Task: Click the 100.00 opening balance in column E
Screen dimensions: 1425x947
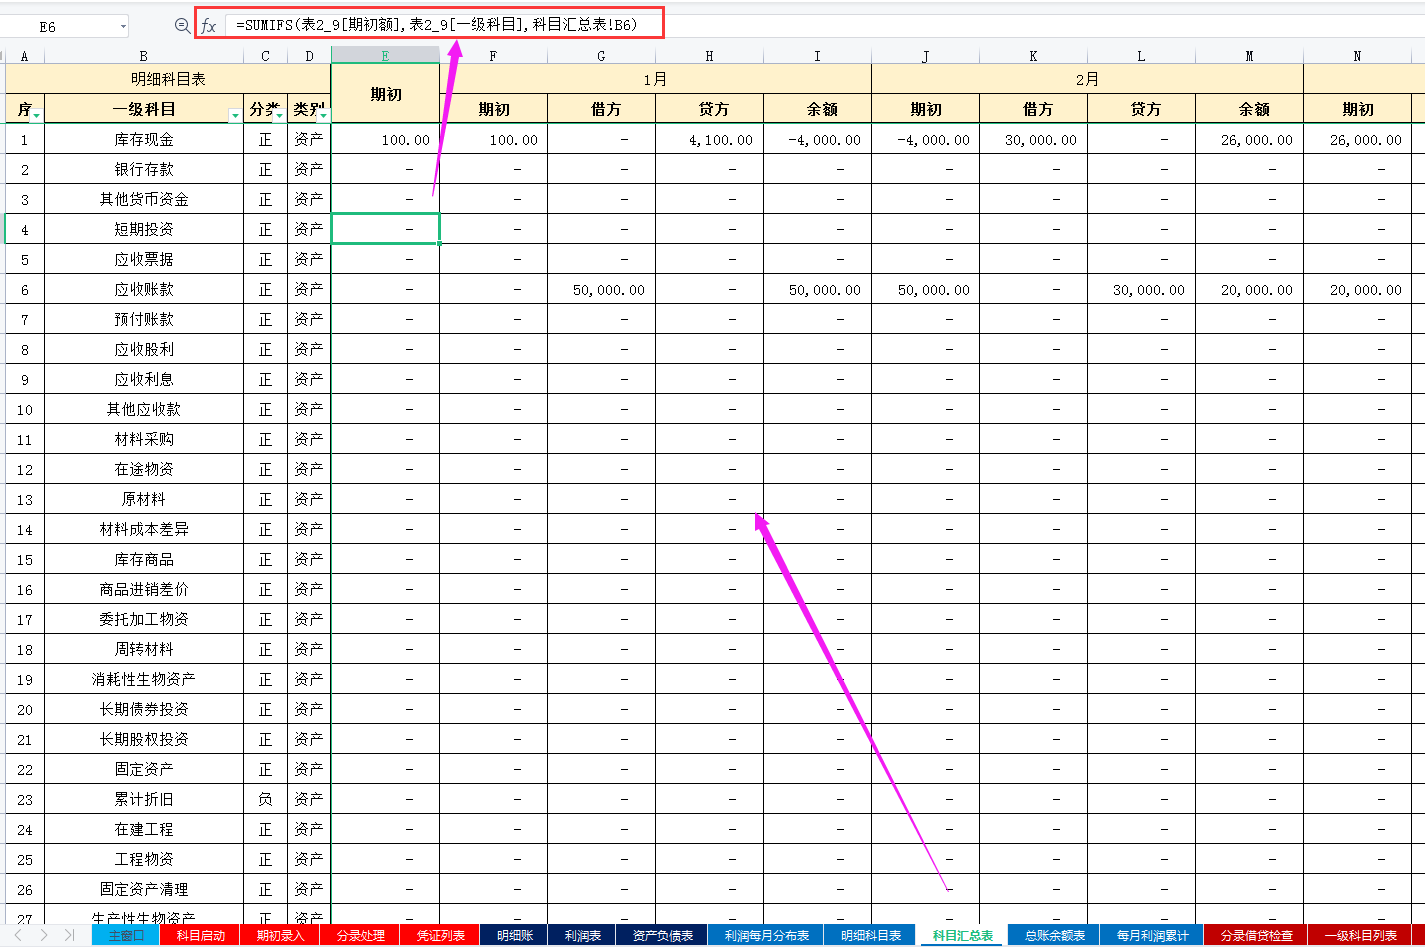Action: (385, 139)
